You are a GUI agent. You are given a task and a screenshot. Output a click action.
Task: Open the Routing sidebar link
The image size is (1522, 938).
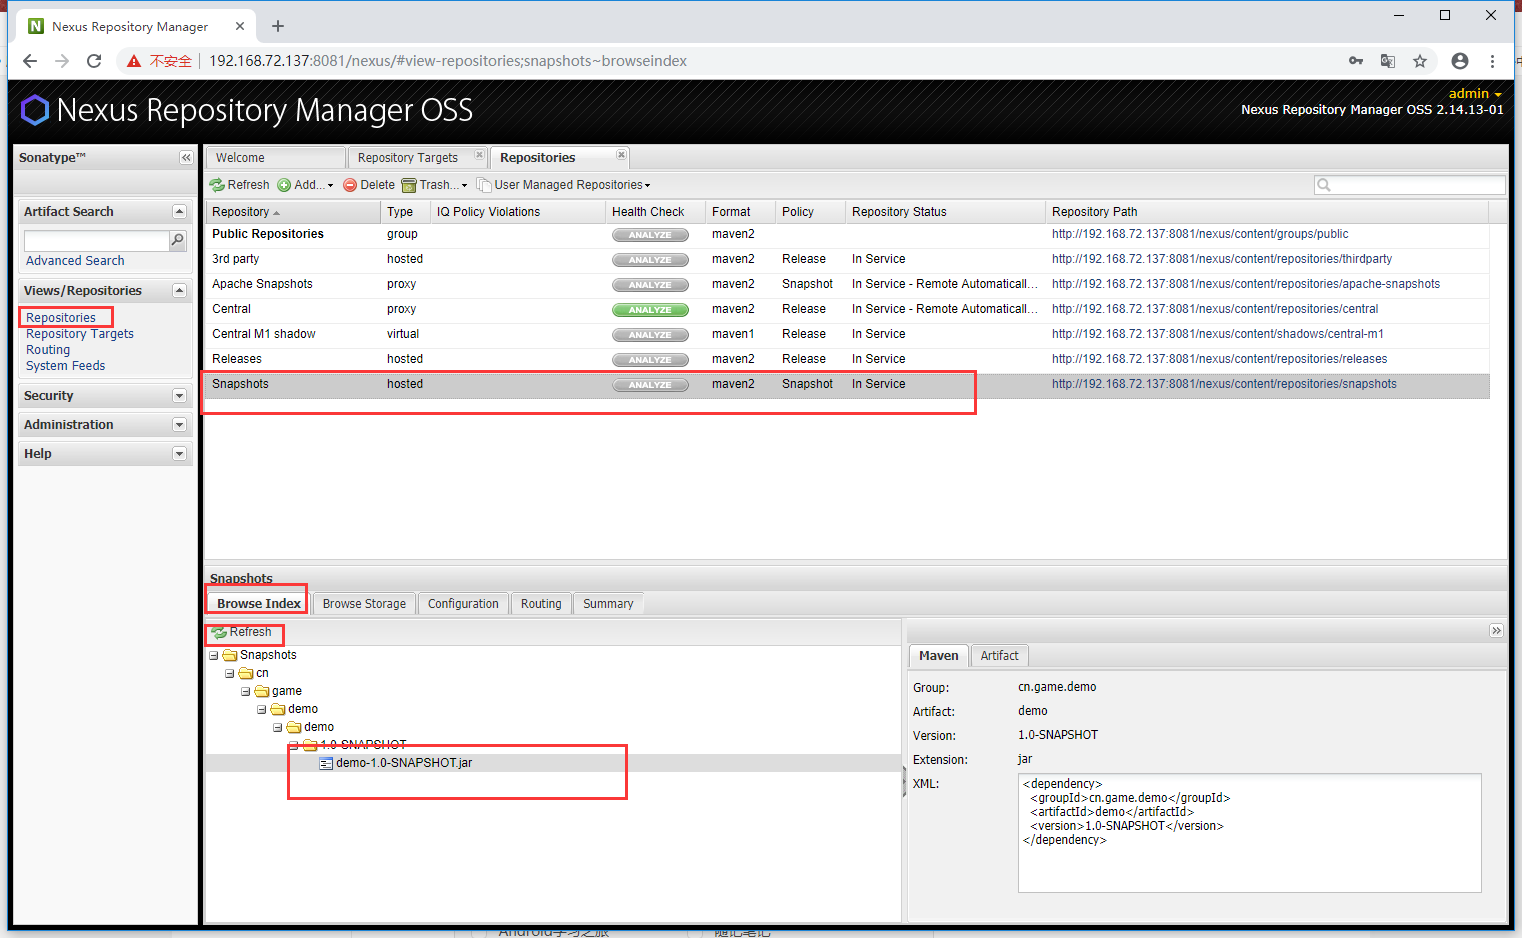pos(48,350)
